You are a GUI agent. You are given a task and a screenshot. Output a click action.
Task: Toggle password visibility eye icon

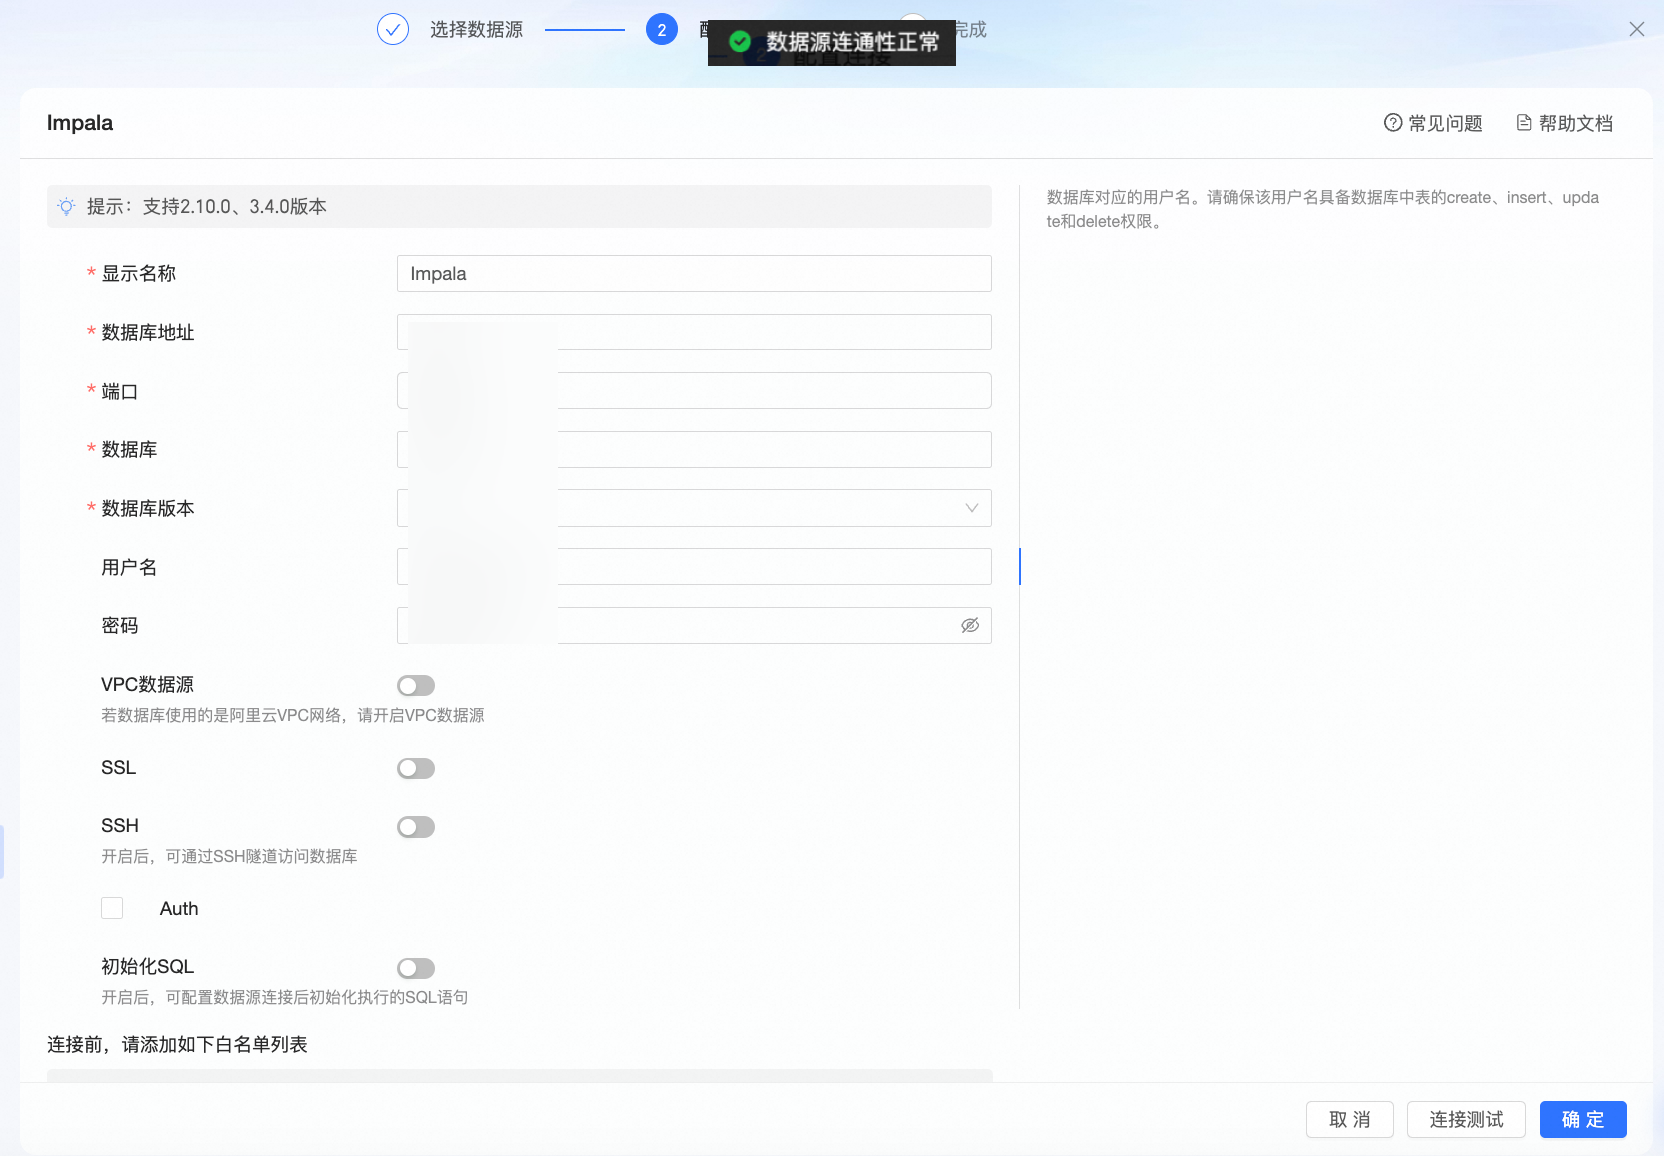coord(970,626)
